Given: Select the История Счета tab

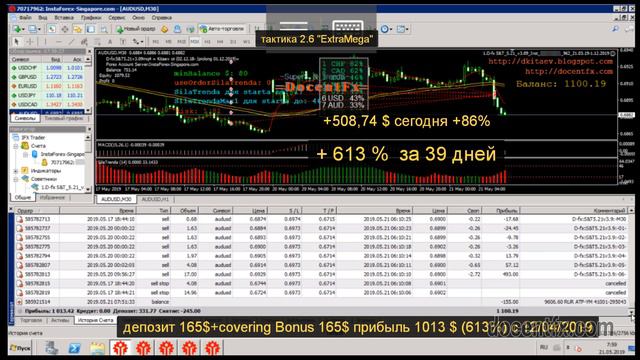Looking at the screenshot, I should click(96, 320).
